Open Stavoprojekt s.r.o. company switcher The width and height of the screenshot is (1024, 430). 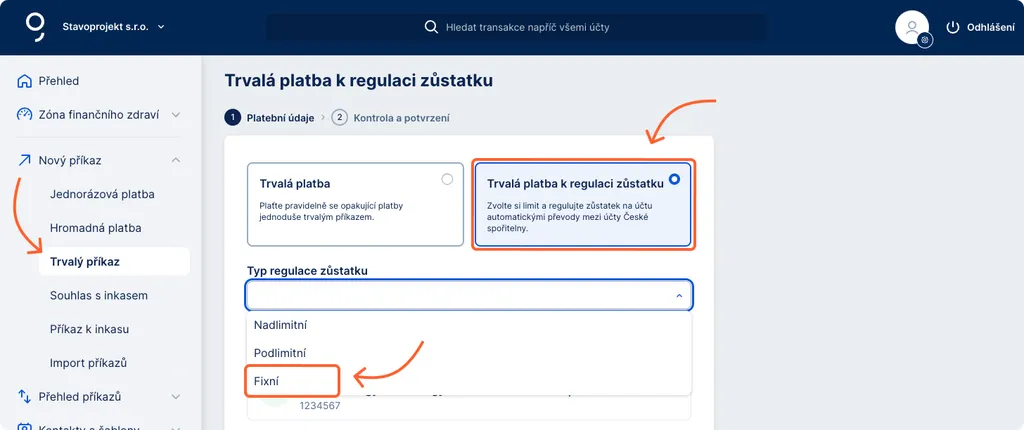coord(113,27)
